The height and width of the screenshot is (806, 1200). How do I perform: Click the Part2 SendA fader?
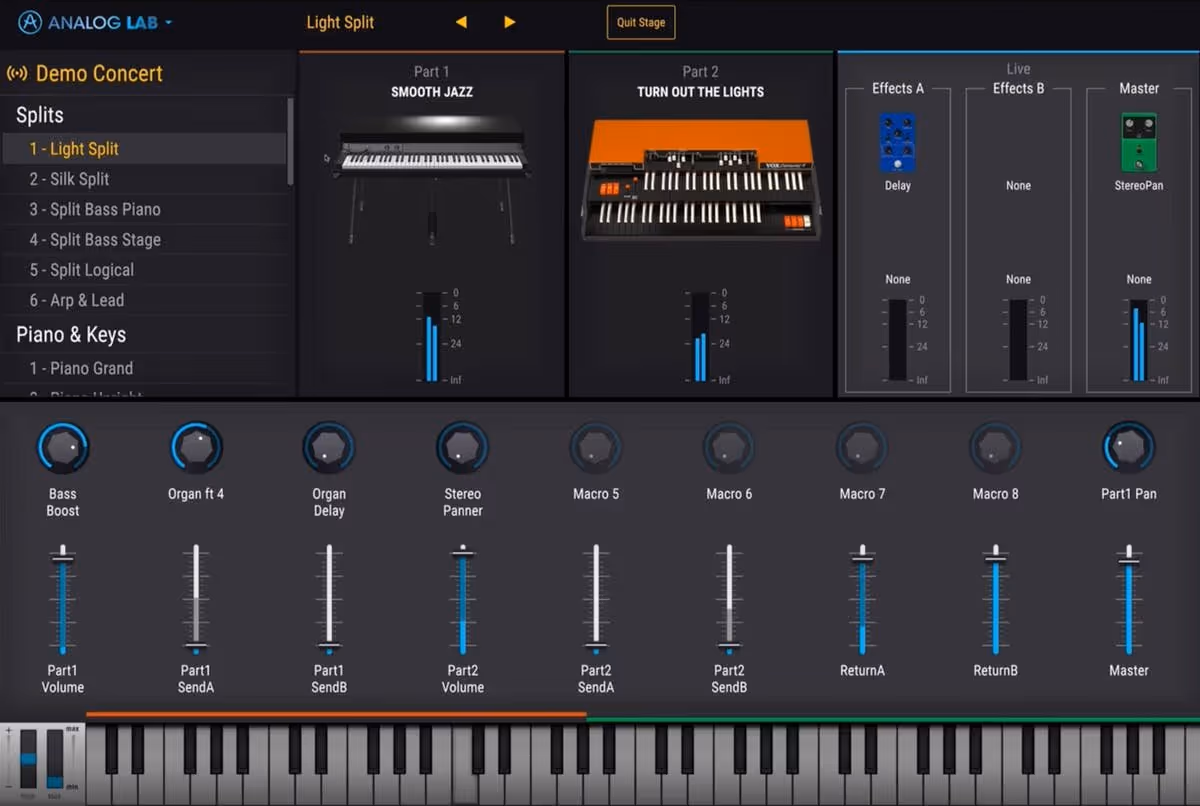[596, 600]
